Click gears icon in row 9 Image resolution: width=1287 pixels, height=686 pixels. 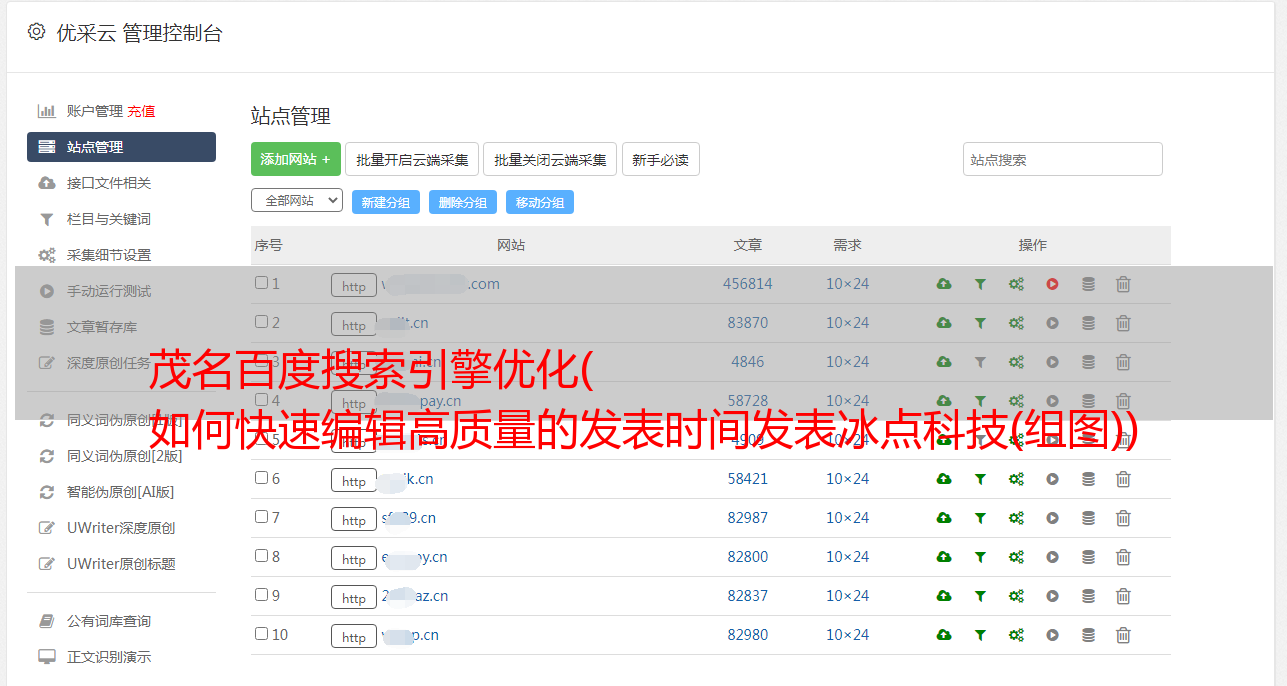click(1016, 596)
